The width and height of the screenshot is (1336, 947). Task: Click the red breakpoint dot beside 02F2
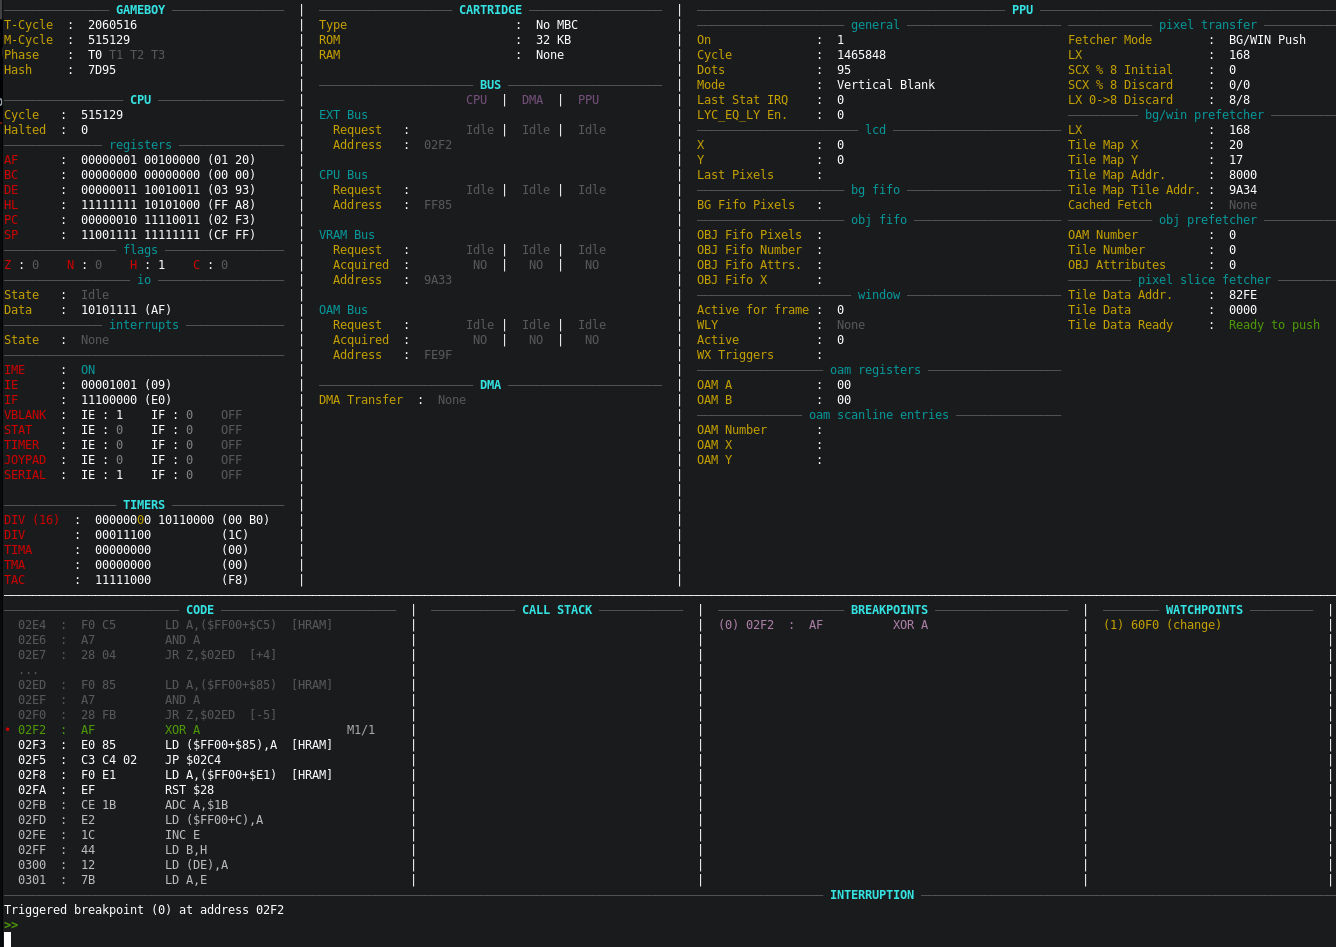point(7,730)
